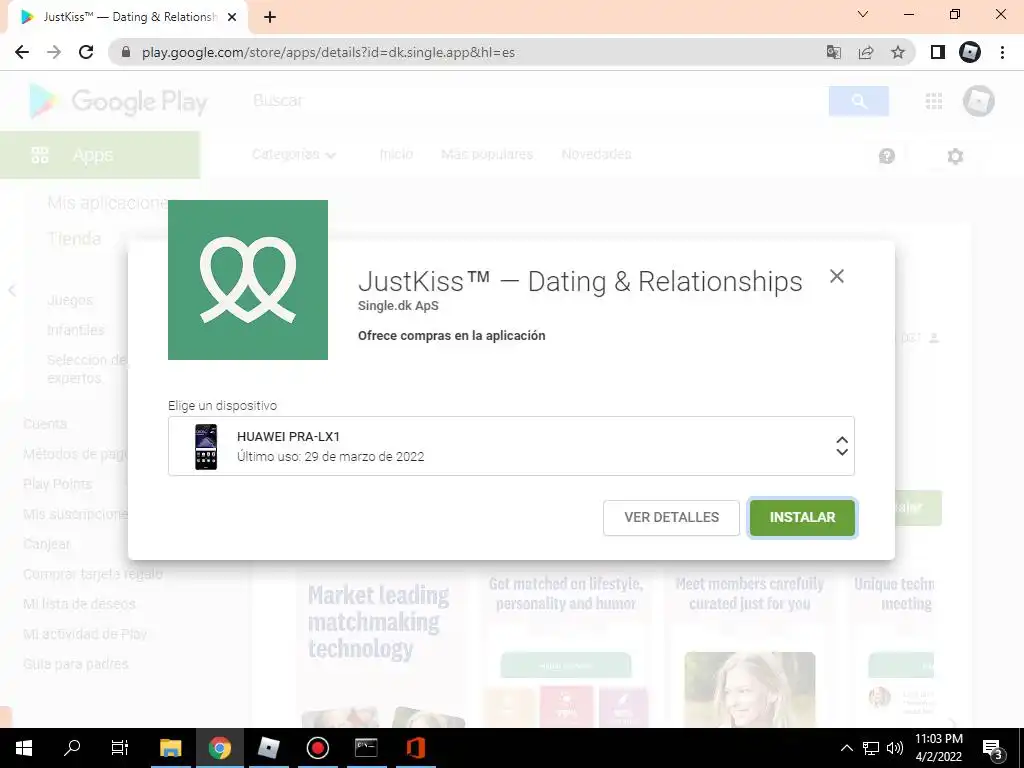Open Chrome side panel

(x=938, y=52)
